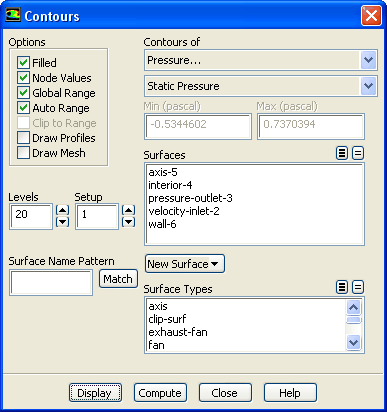Disable the Global Range option
Screen dimensions: 387x412
click(x=23, y=93)
